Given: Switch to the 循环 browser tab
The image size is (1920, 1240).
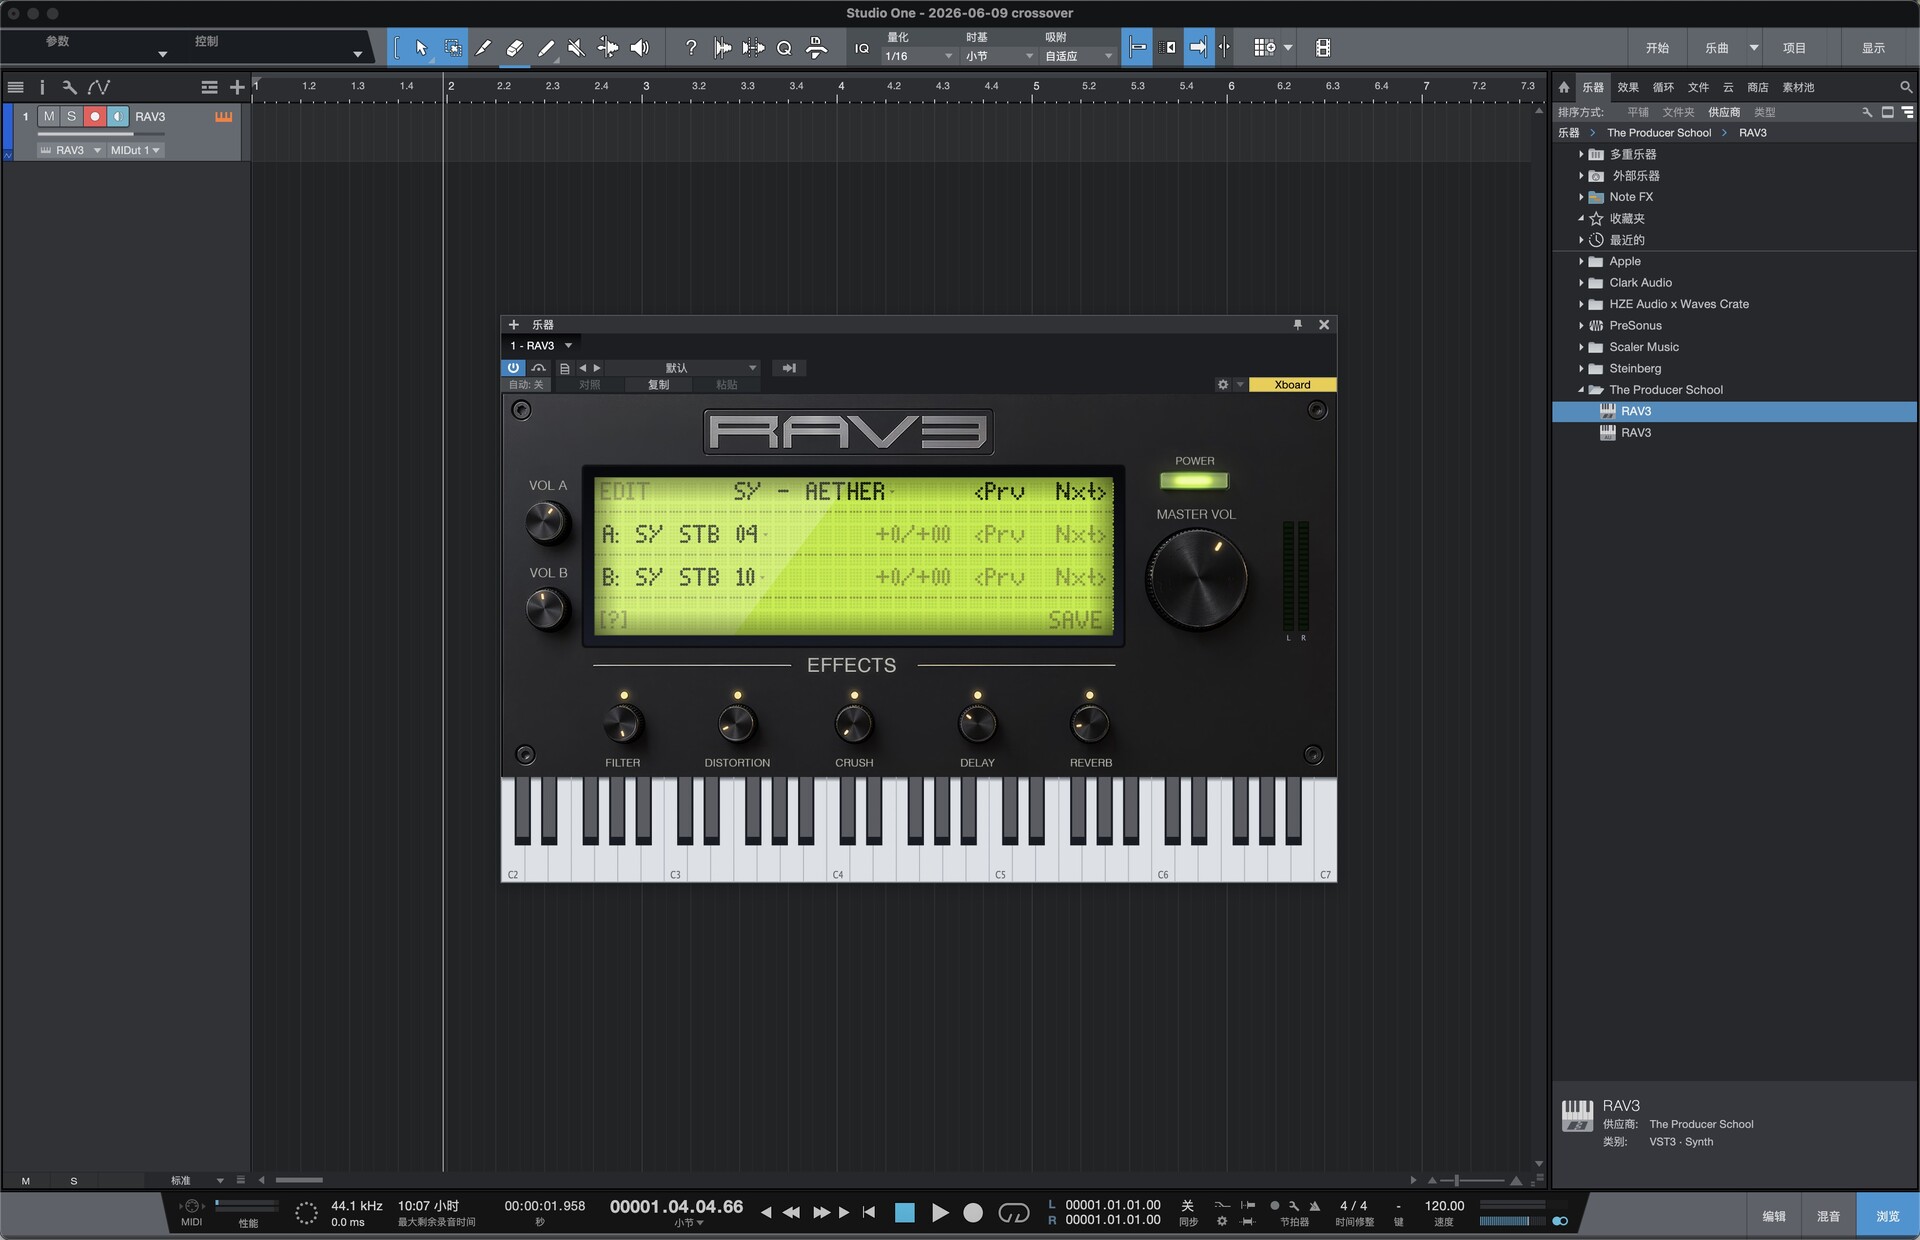Looking at the screenshot, I should (1663, 87).
